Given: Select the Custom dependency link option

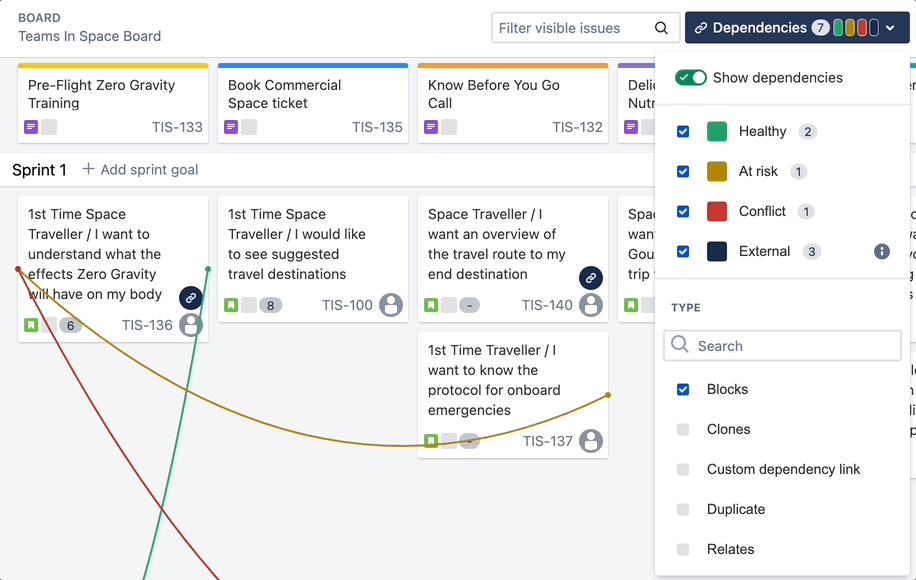Looking at the screenshot, I should point(783,469).
